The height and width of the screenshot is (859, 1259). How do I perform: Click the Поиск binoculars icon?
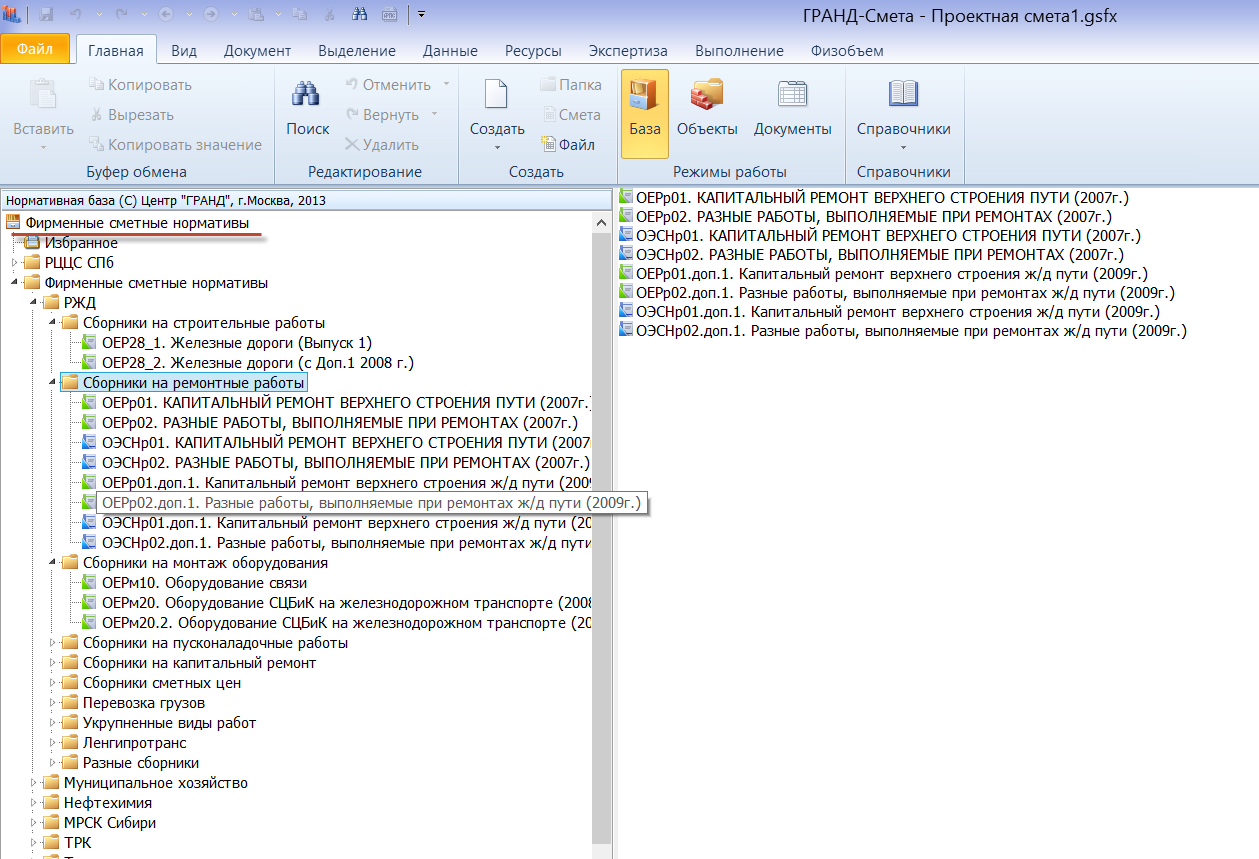(x=306, y=95)
